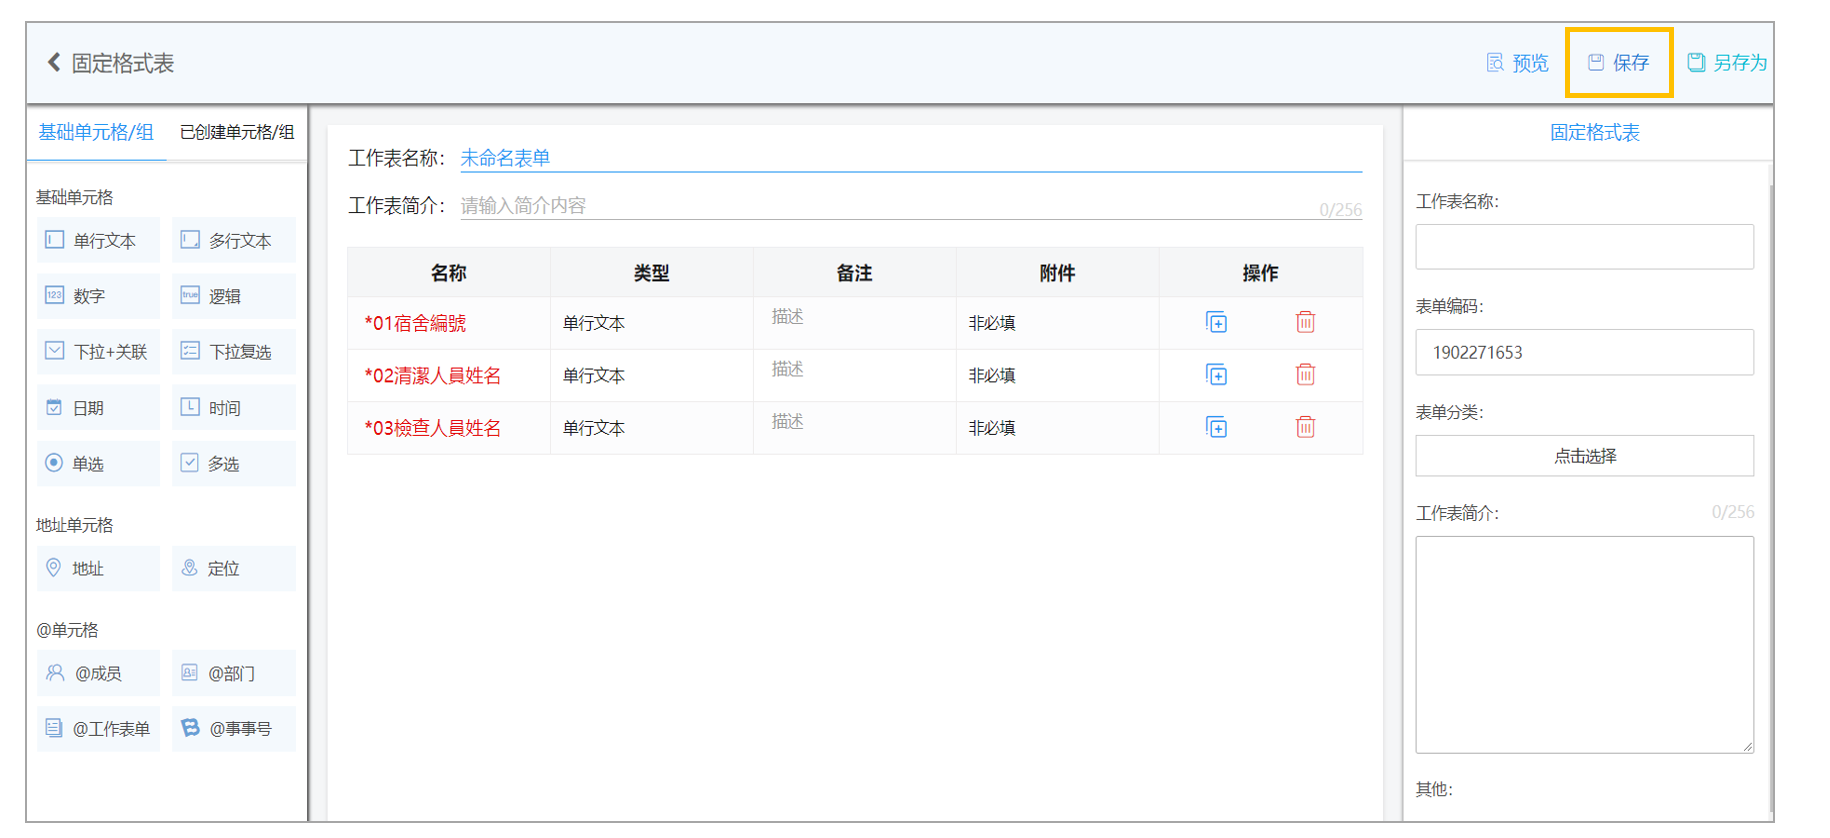
Task: Select the *03檢查人員姓名 field name
Action: [433, 428]
